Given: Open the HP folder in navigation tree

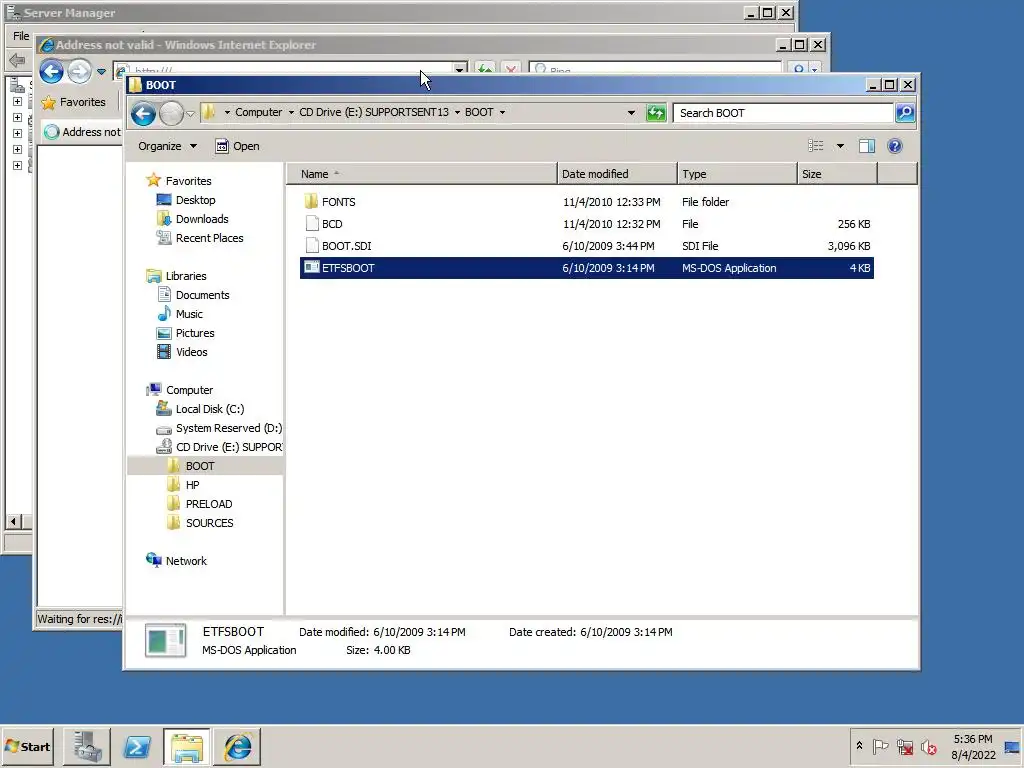Looking at the screenshot, I should (x=192, y=485).
